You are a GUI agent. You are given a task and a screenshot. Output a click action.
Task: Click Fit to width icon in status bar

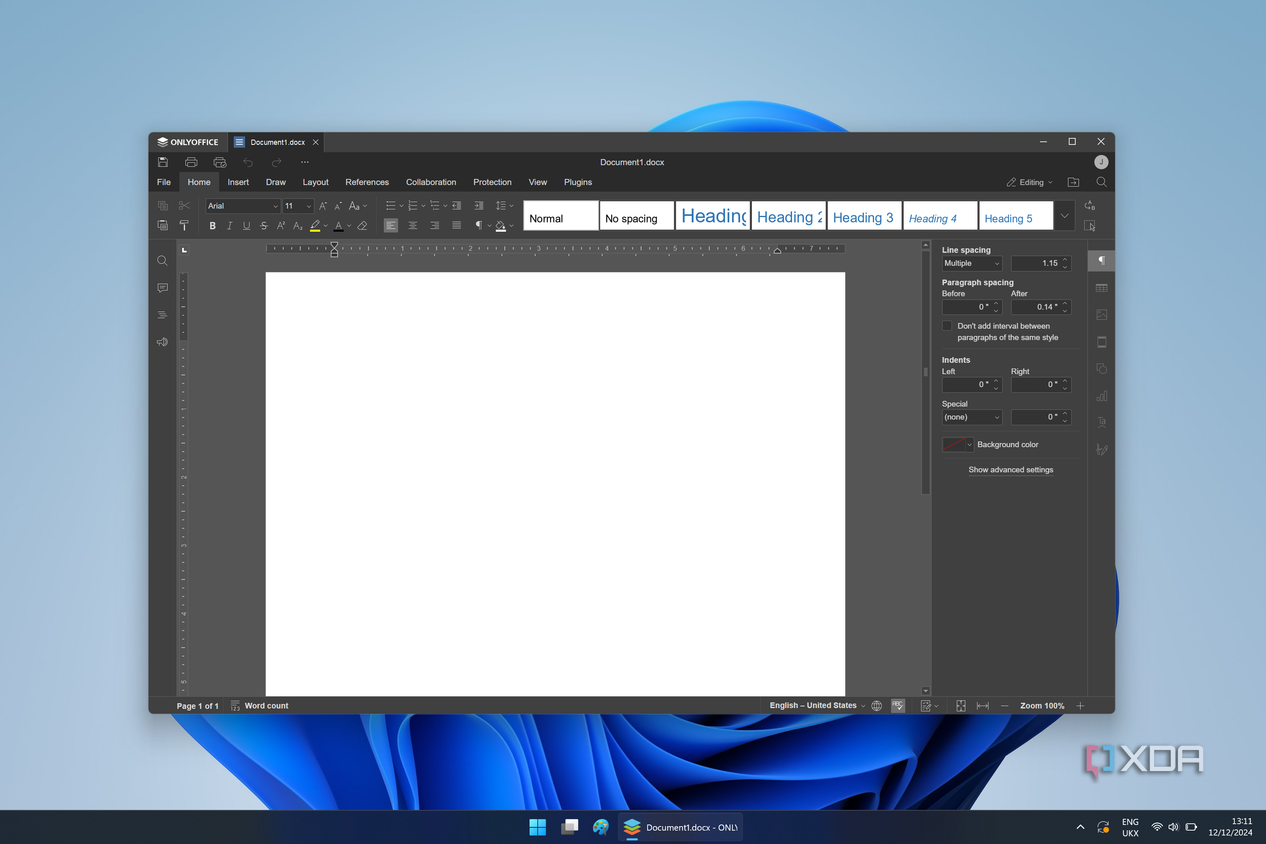pyautogui.click(x=983, y=706)
